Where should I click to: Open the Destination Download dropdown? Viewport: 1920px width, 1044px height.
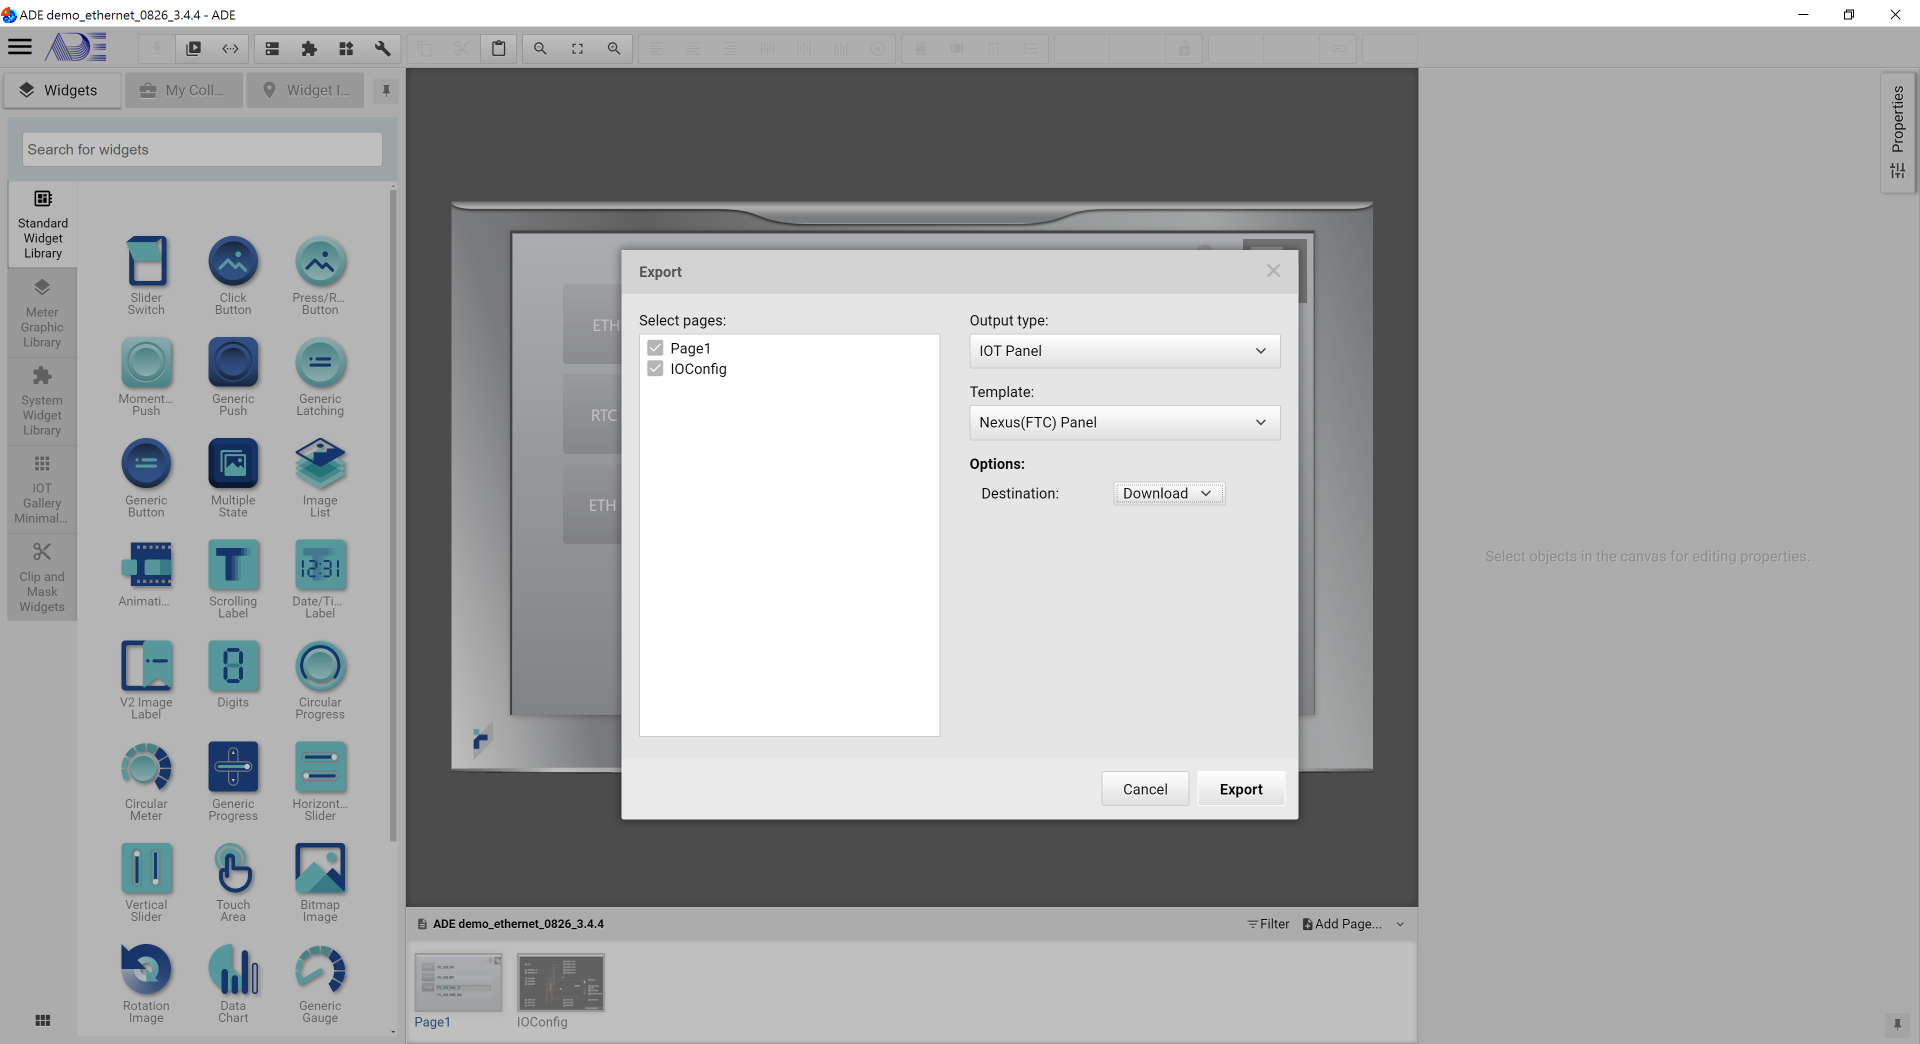click(1168, 493)
